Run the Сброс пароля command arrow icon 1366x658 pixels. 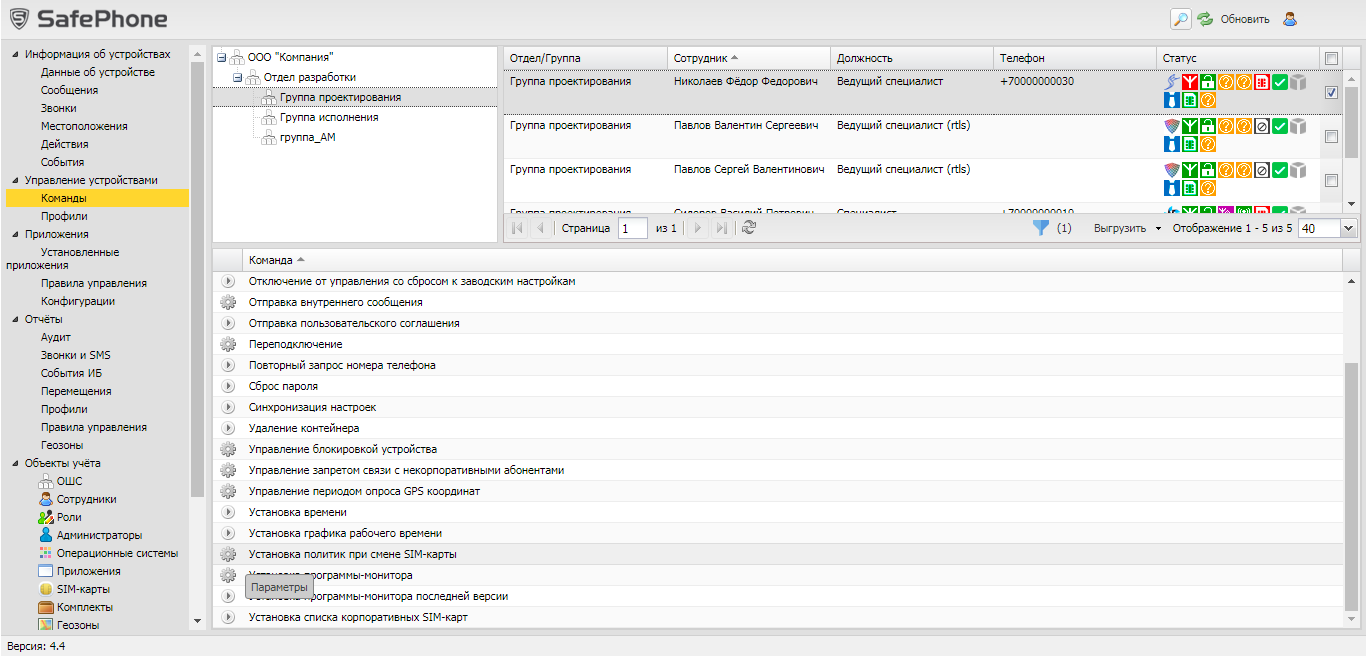click(x=228, y=386)
